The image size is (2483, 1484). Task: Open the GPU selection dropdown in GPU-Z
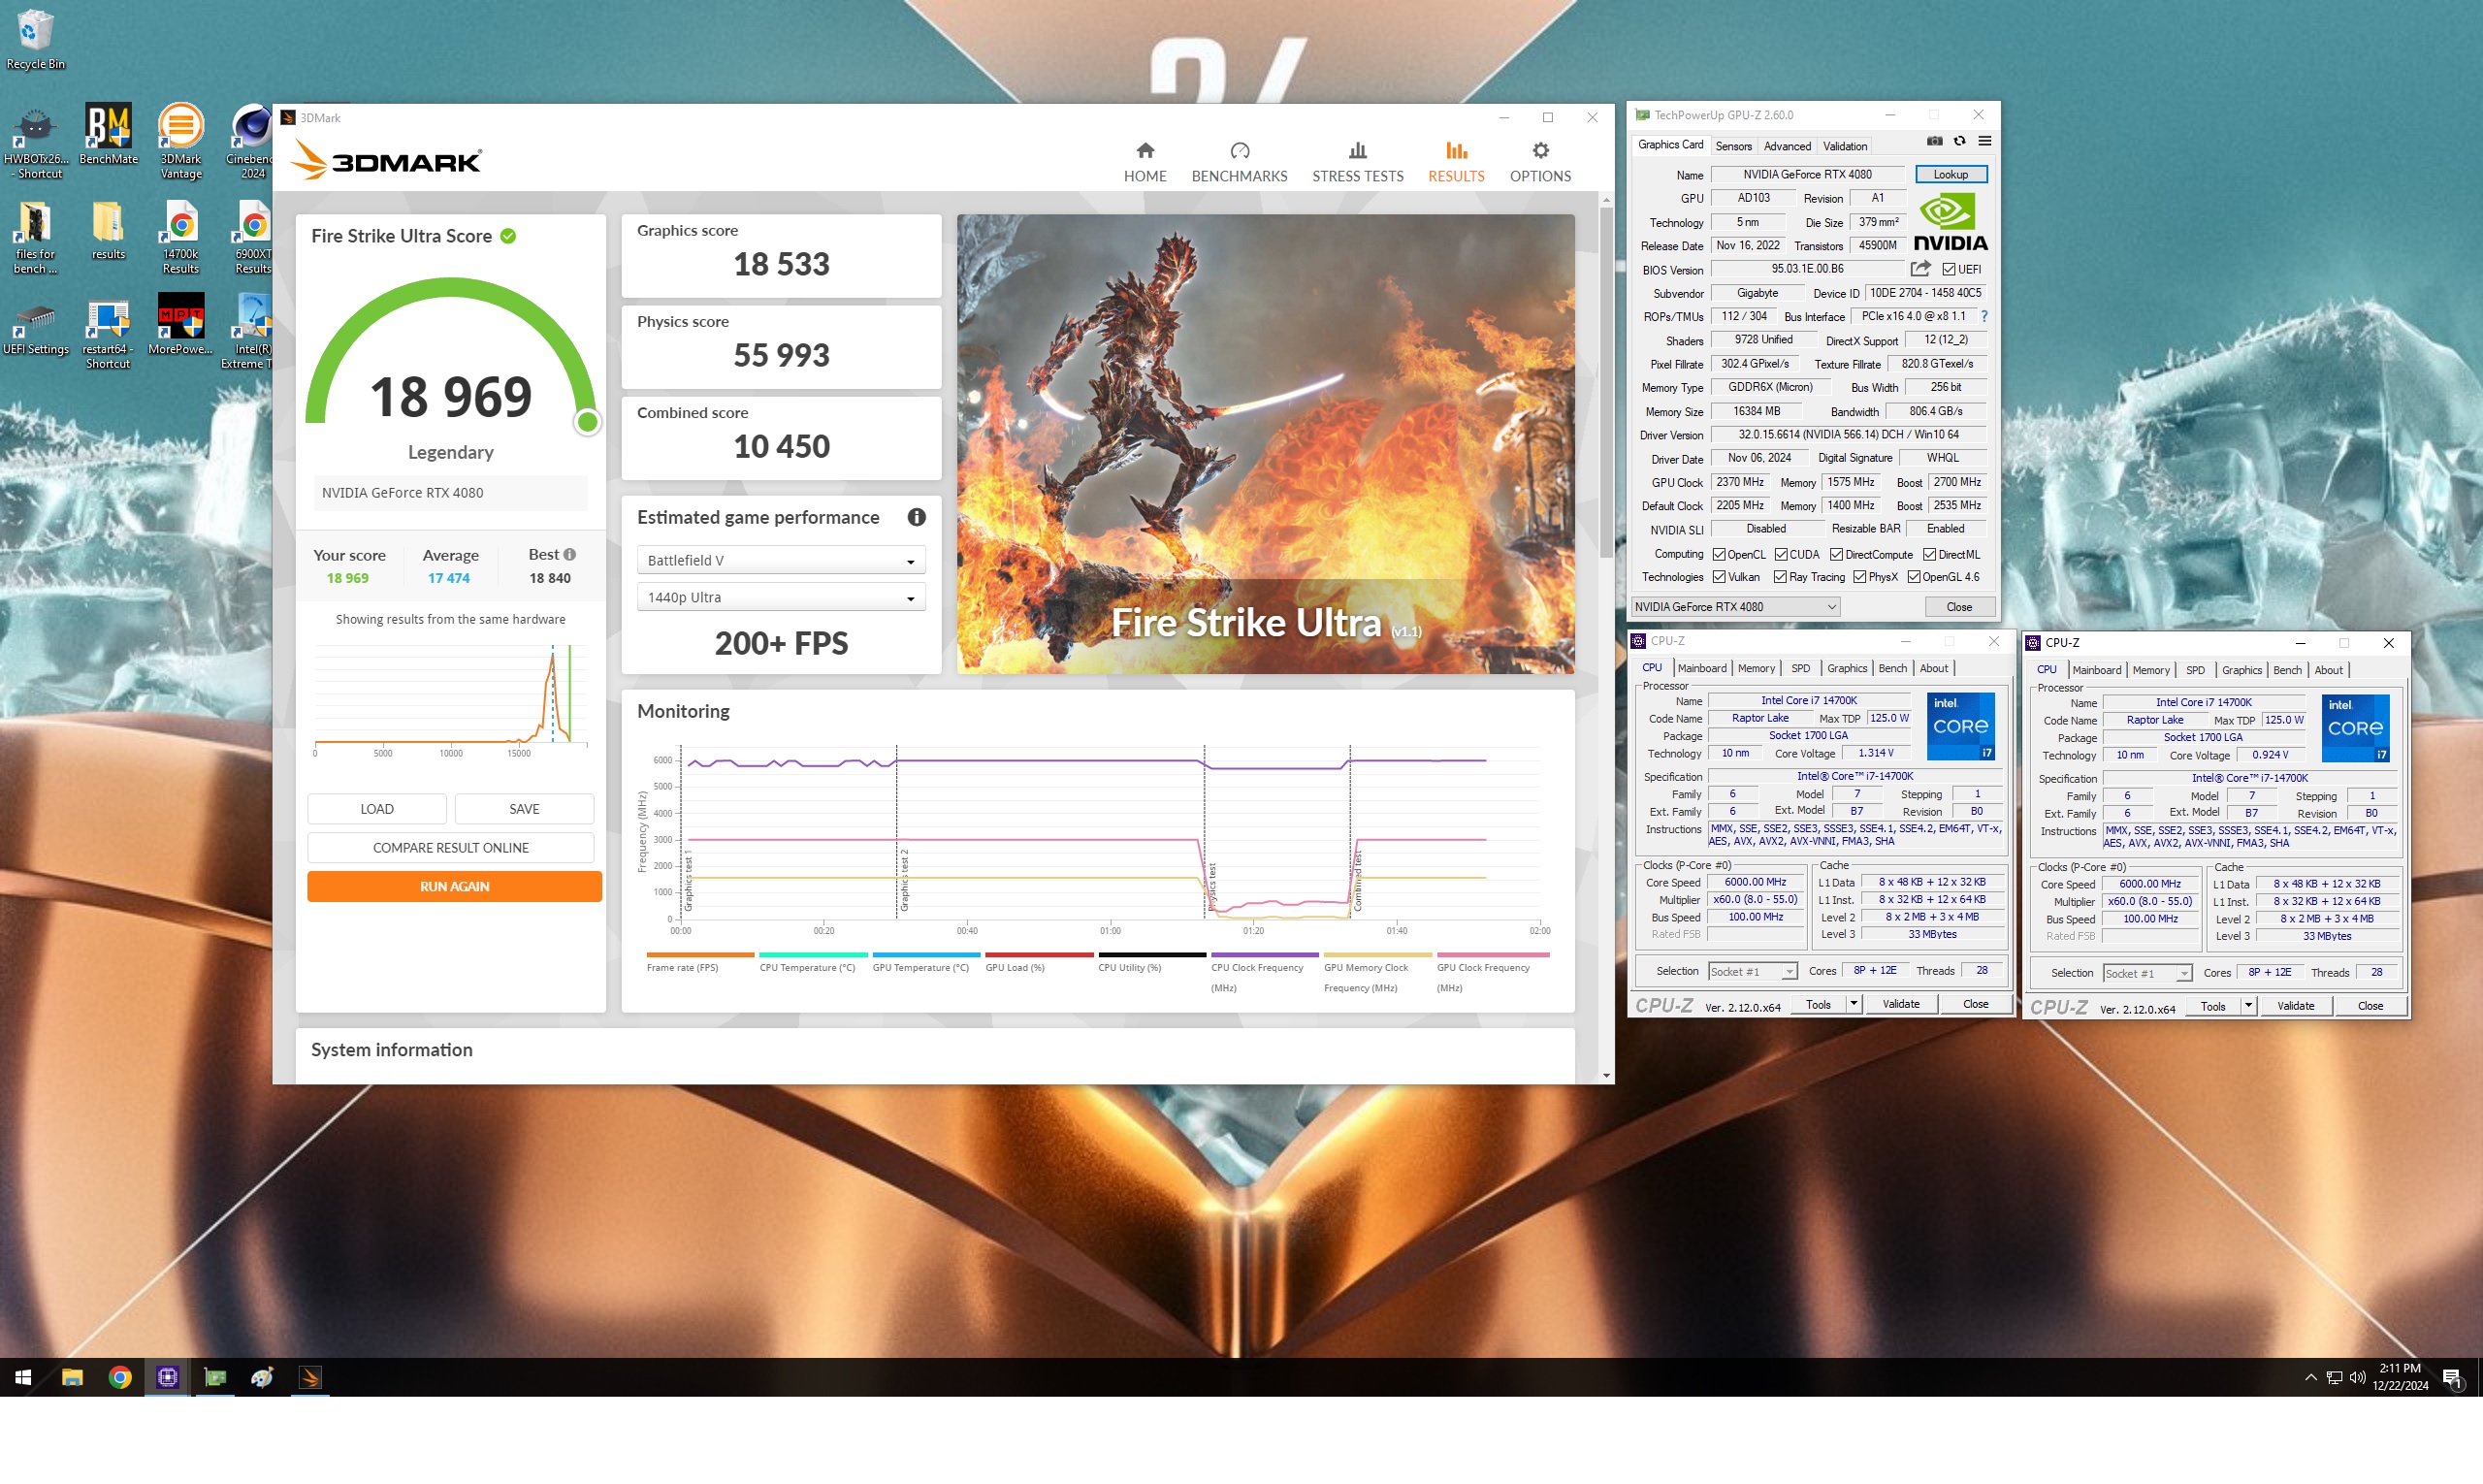(x=1735, y=607)
